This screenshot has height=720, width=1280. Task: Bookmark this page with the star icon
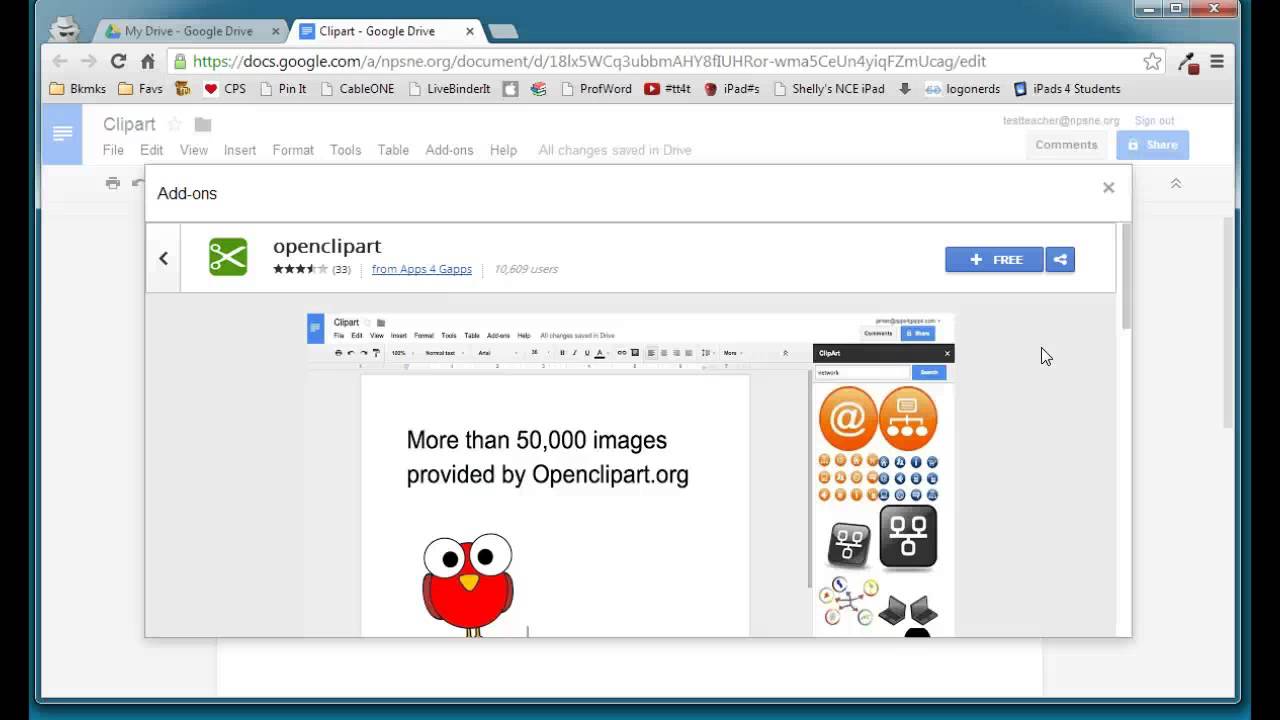pos(1152,61)
